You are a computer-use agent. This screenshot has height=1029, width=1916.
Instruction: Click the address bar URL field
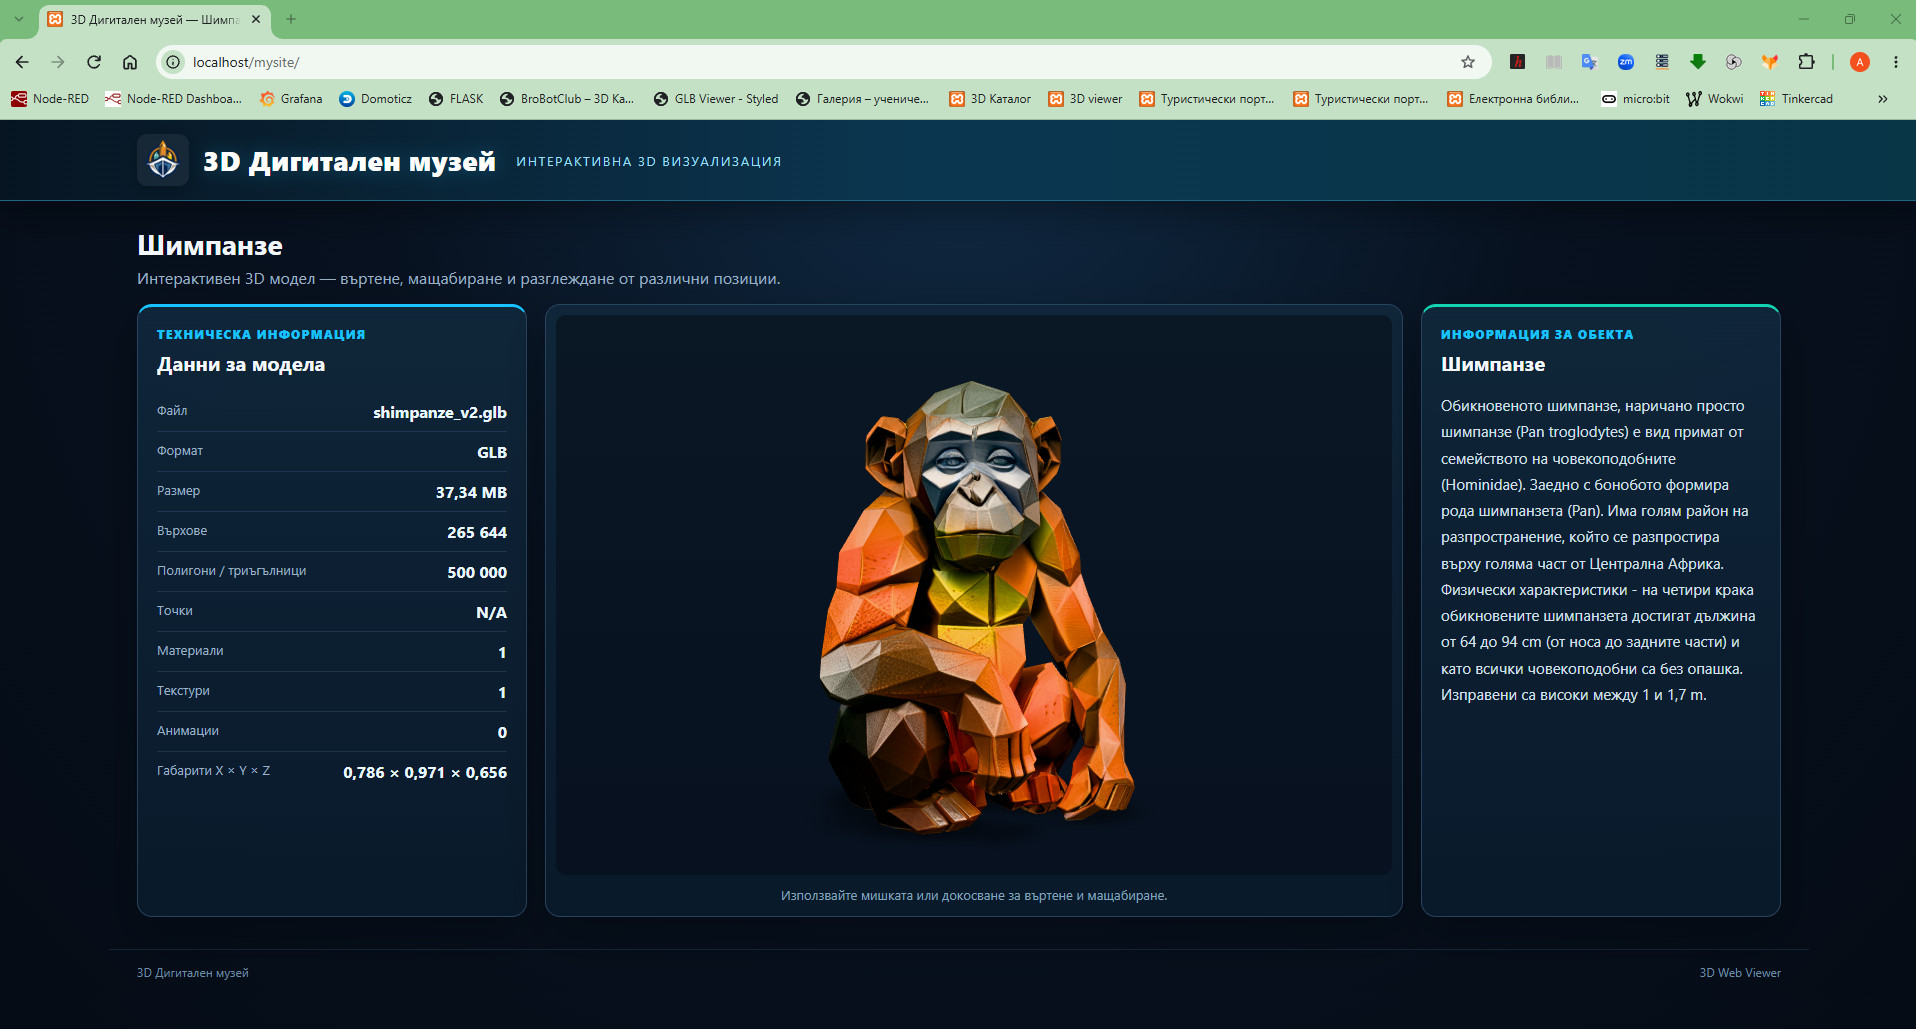tap(820, 62)
